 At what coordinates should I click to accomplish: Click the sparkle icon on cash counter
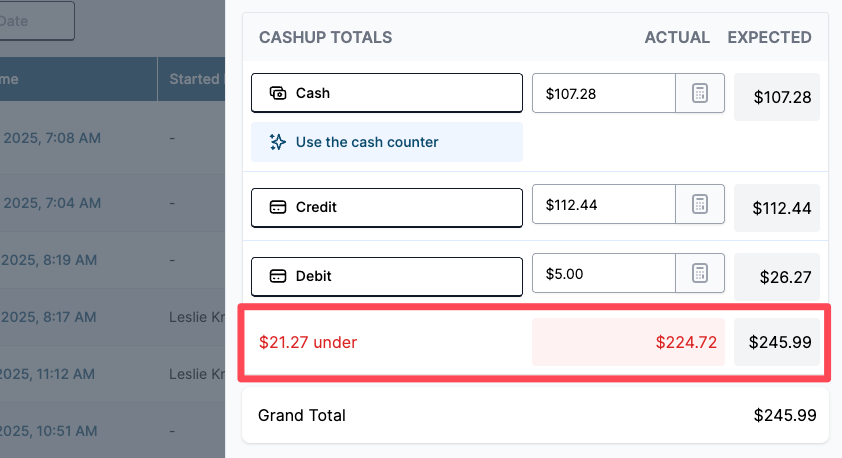[x=278, y=142]
